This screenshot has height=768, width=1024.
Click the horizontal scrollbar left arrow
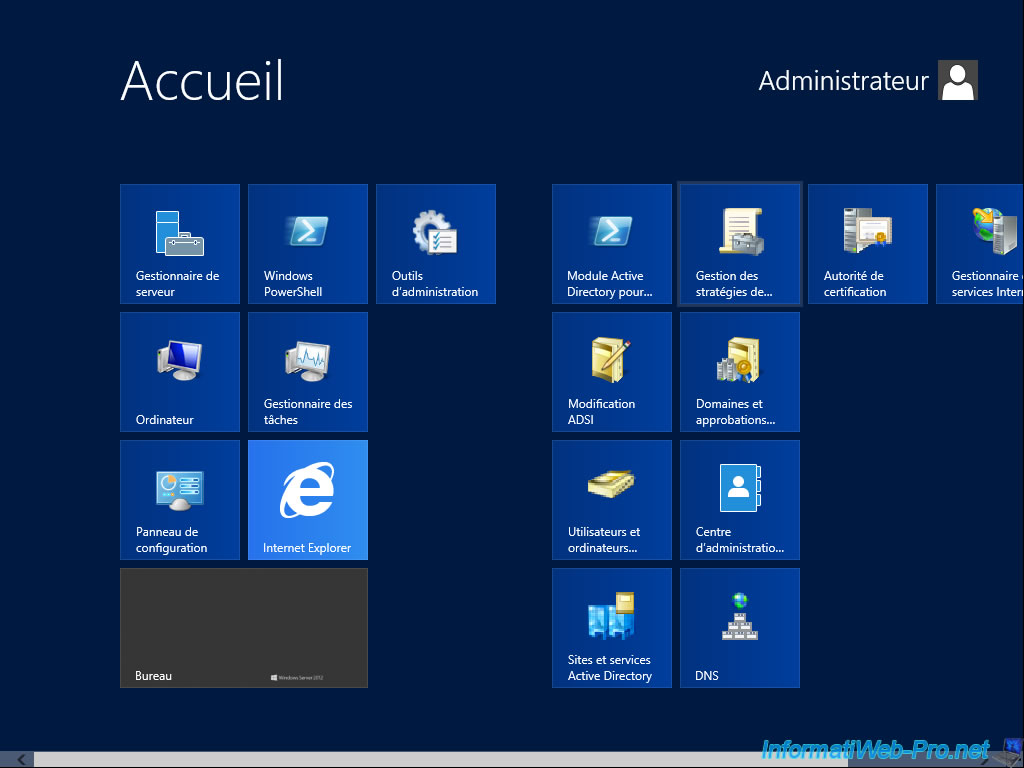point(20,760)
